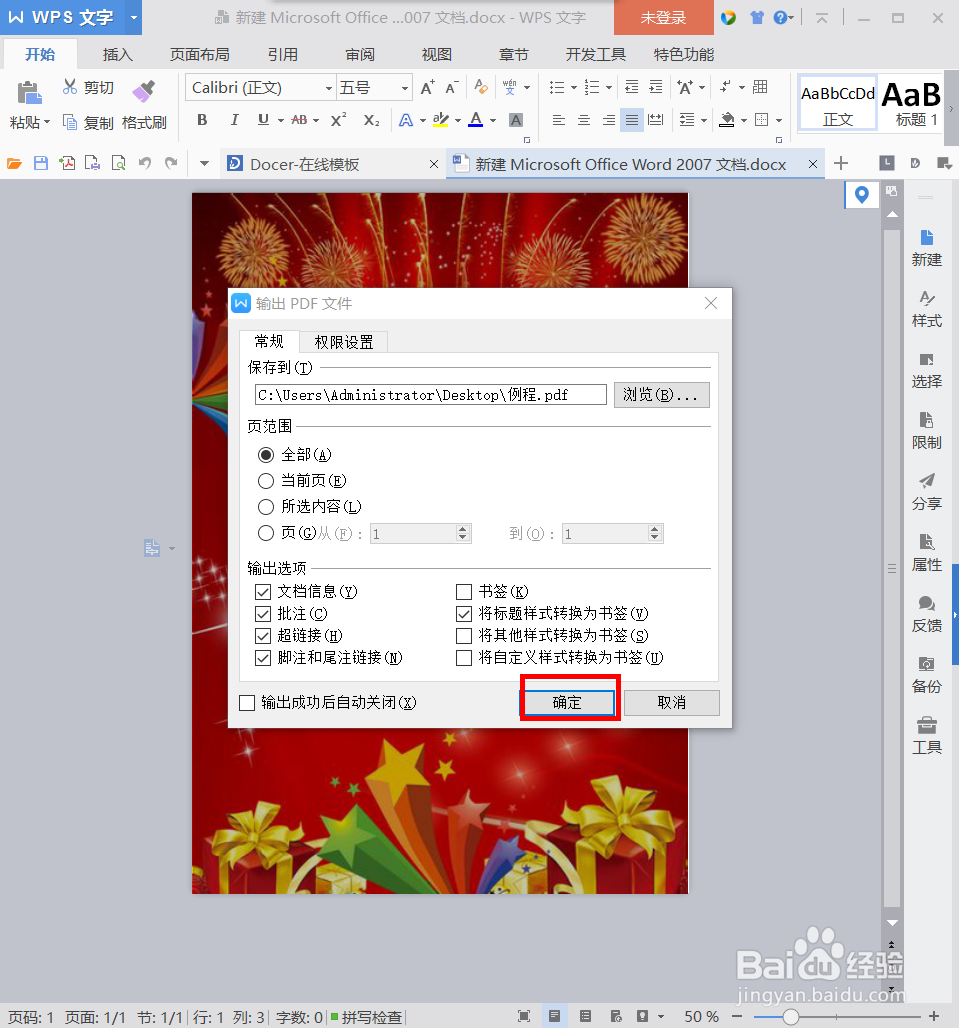
Task: Center align text
Action: click(583, 120)
